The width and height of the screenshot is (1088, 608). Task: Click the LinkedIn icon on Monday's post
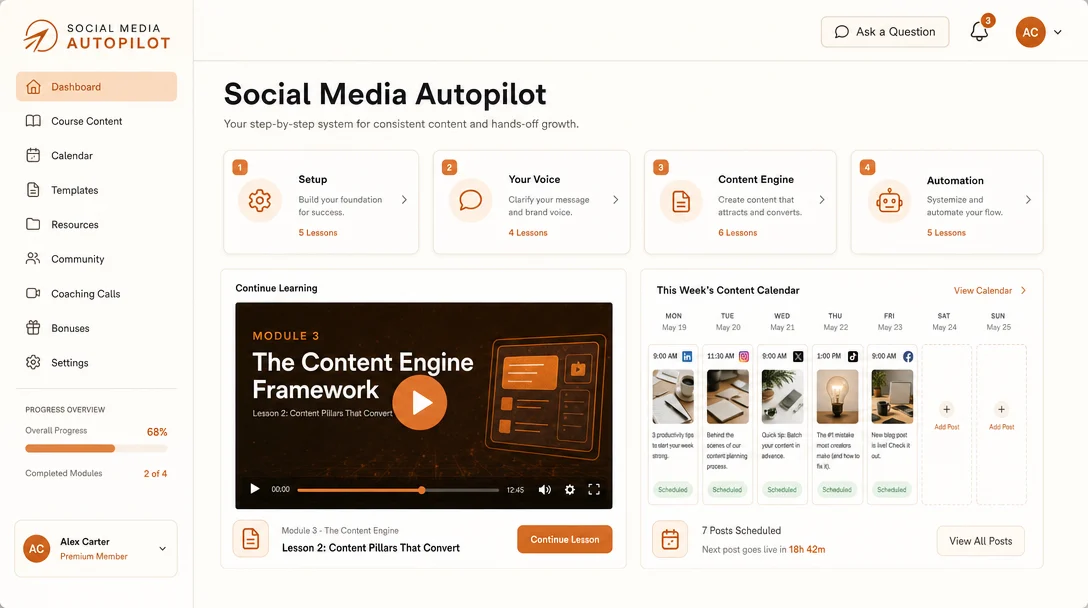point(687,356)
